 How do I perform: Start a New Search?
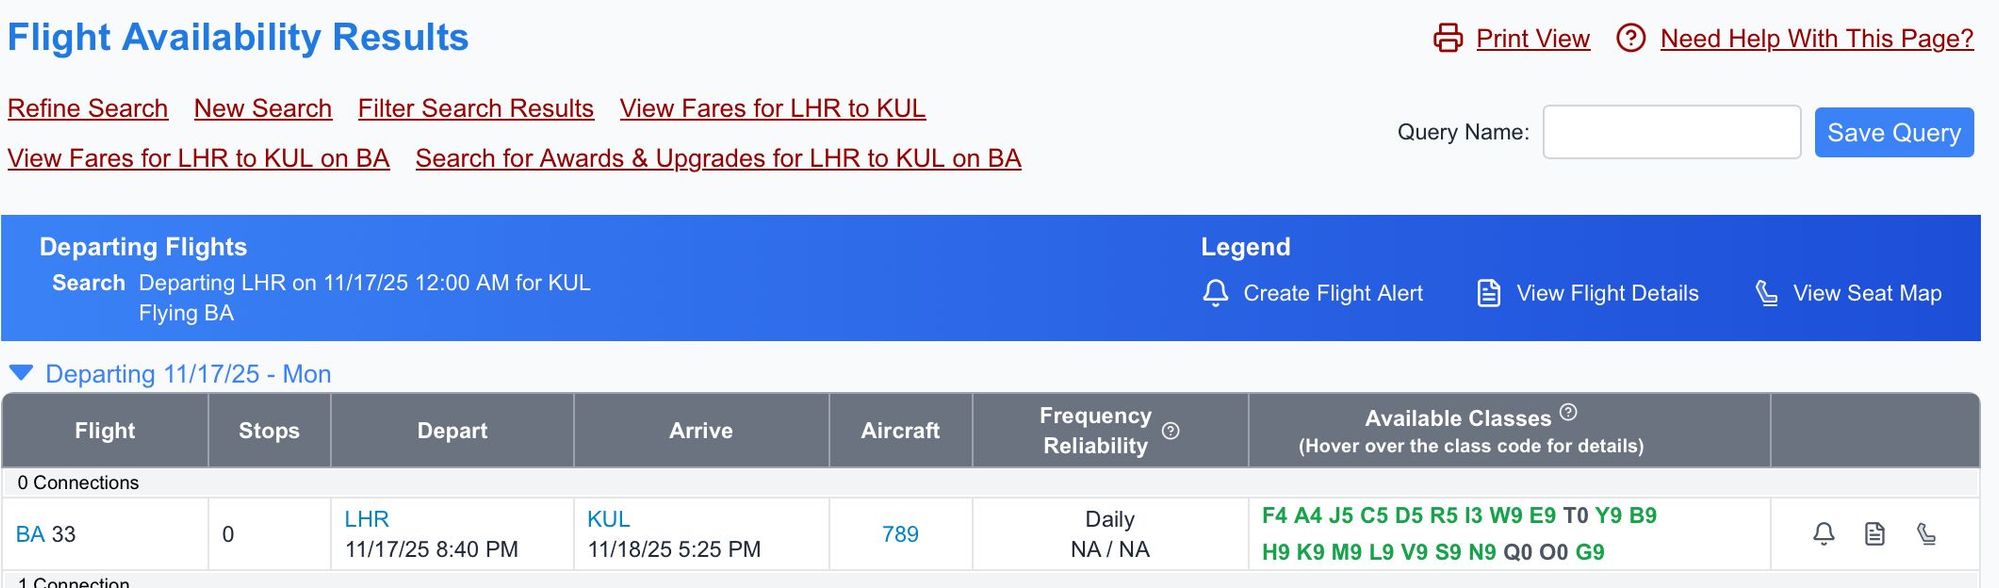click(x=263, y=108)
